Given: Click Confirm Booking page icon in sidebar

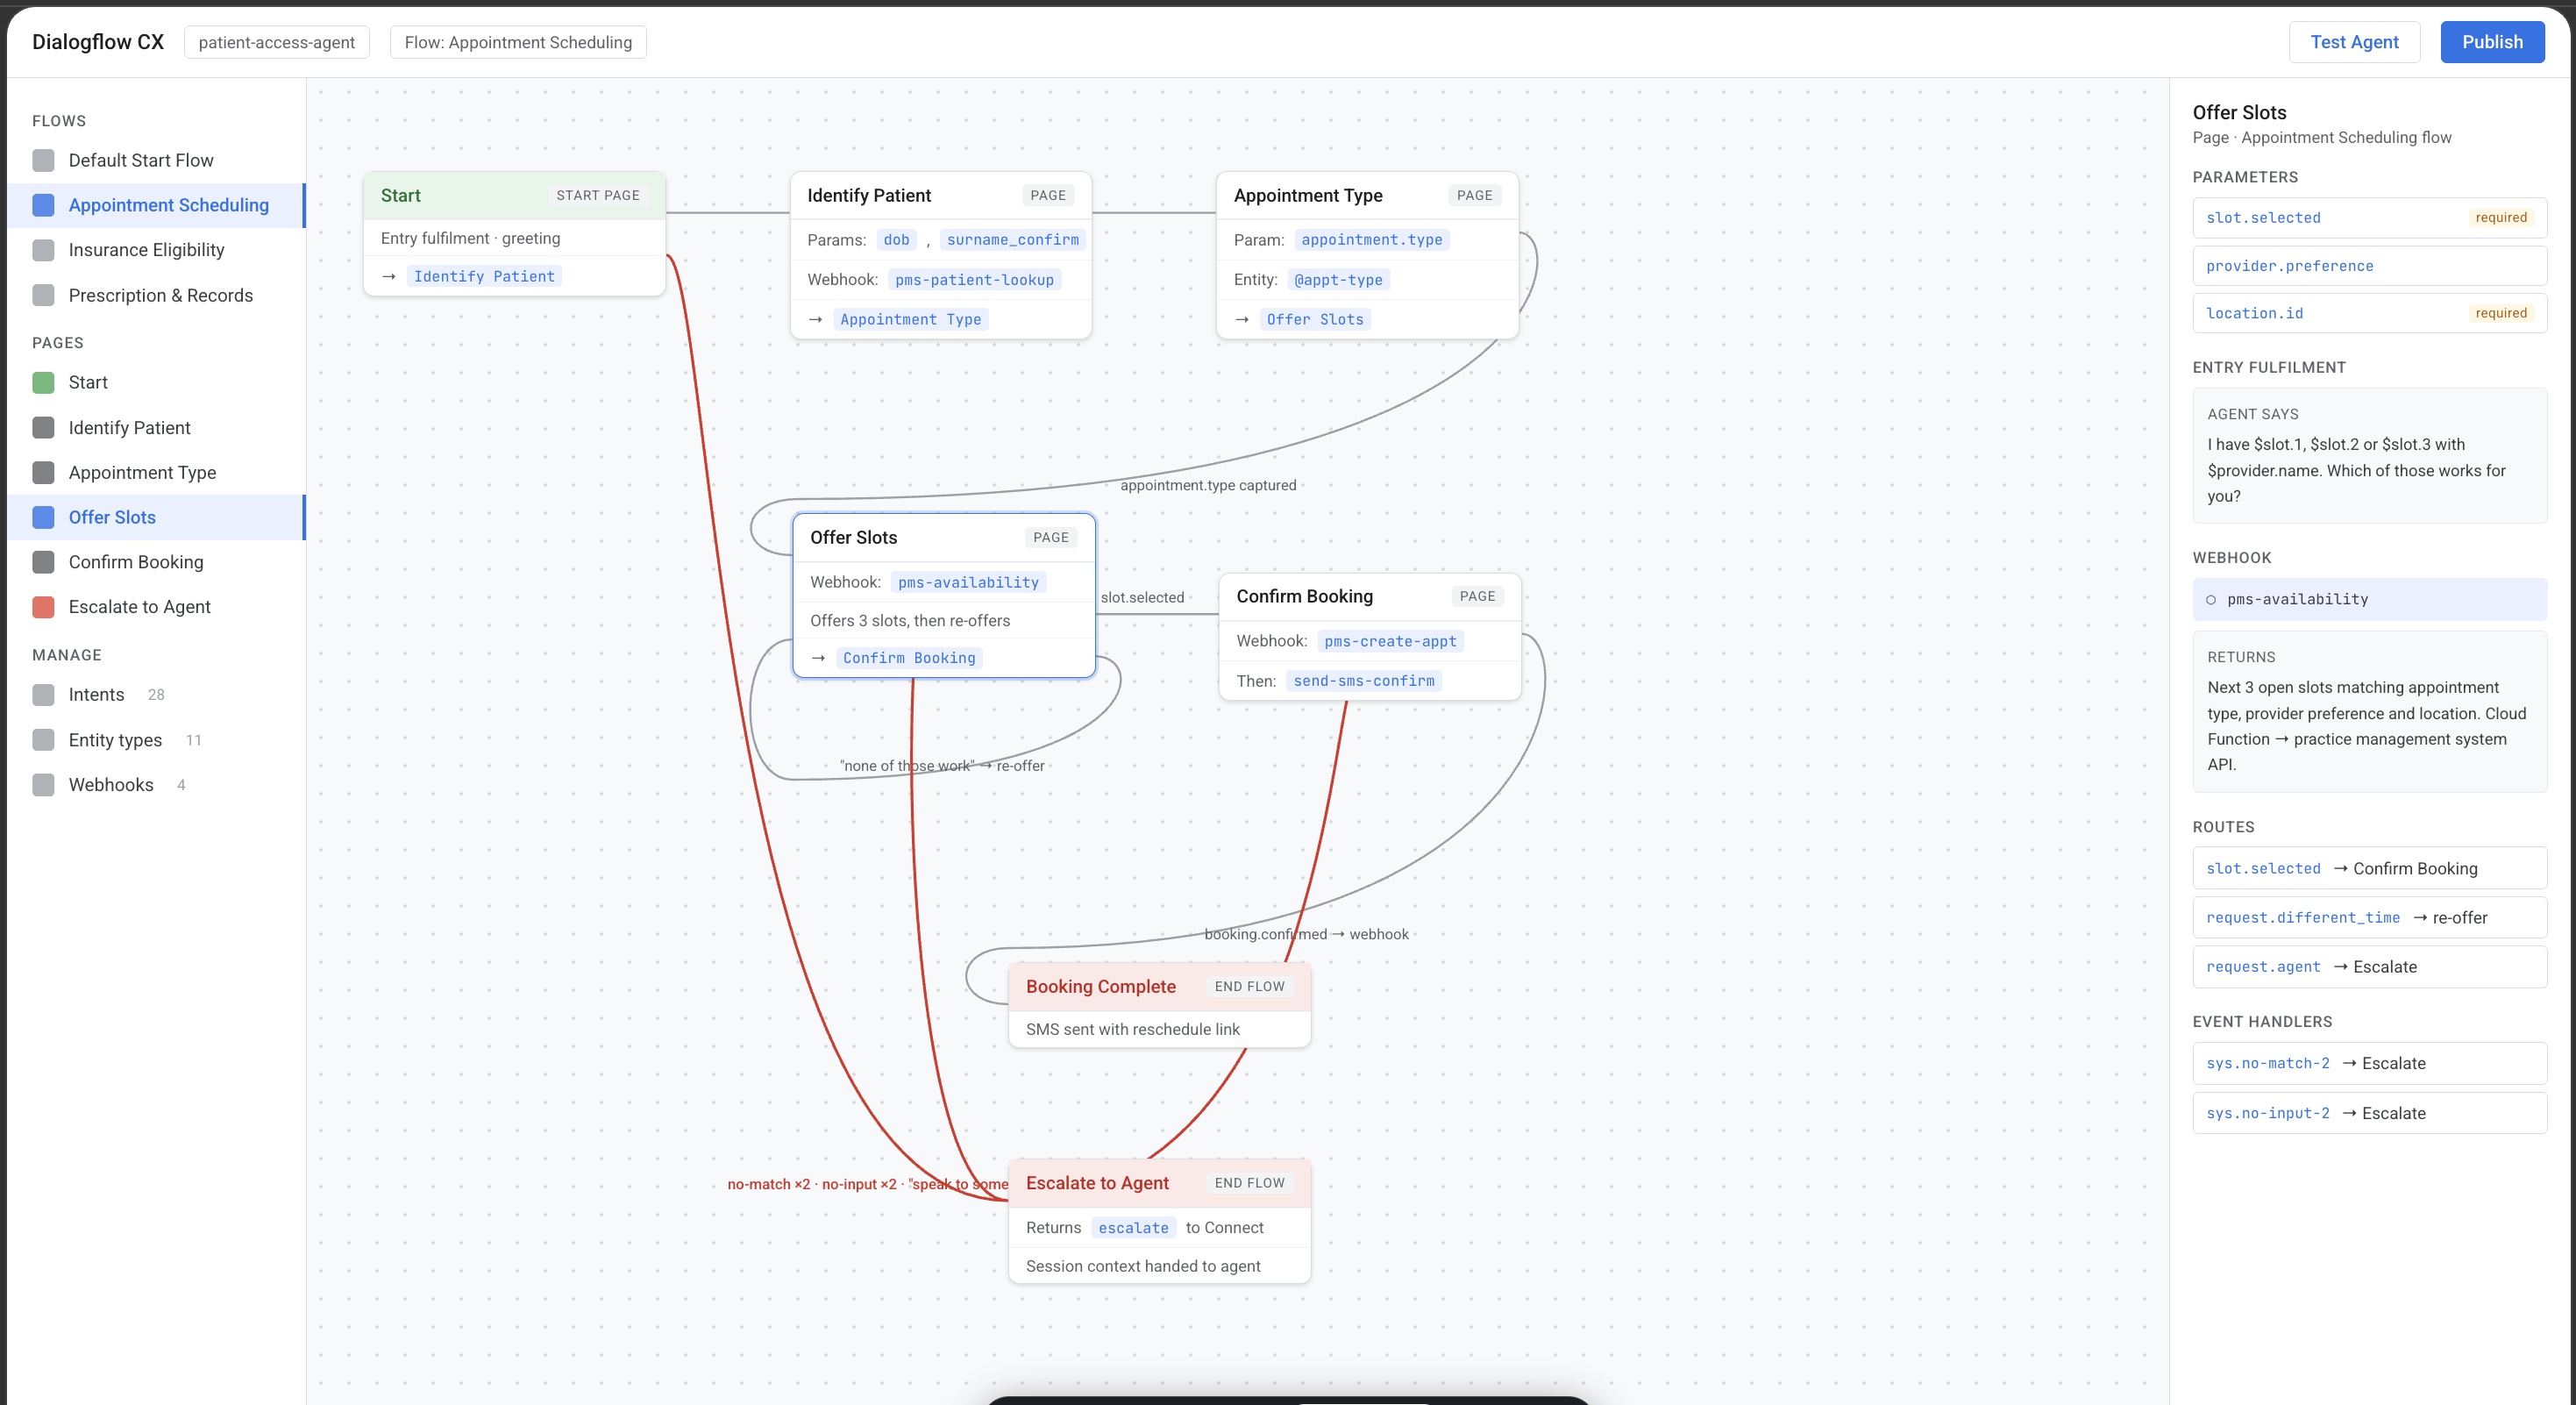Looking at the screenshot, I should pos(43,562).
